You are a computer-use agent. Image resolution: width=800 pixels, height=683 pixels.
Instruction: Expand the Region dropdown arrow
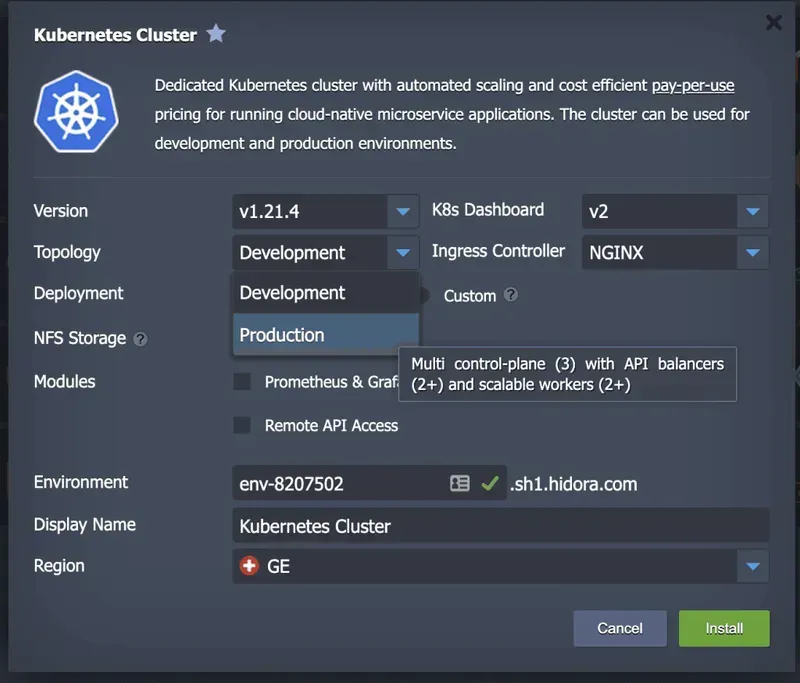pos(752,567)
